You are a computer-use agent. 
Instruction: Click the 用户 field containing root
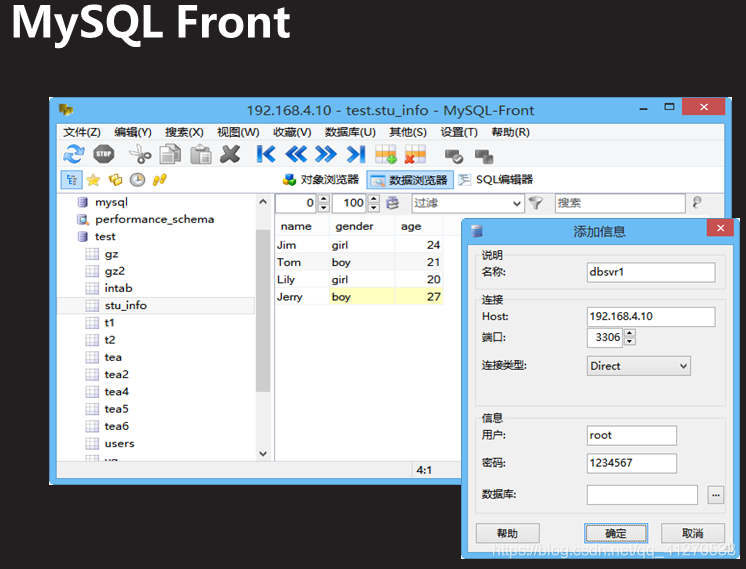click(631, 435)
